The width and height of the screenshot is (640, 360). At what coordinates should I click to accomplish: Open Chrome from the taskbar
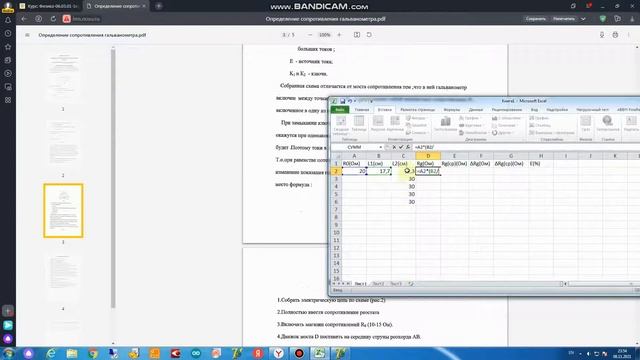pyautogui.click(x=93, y=353)
